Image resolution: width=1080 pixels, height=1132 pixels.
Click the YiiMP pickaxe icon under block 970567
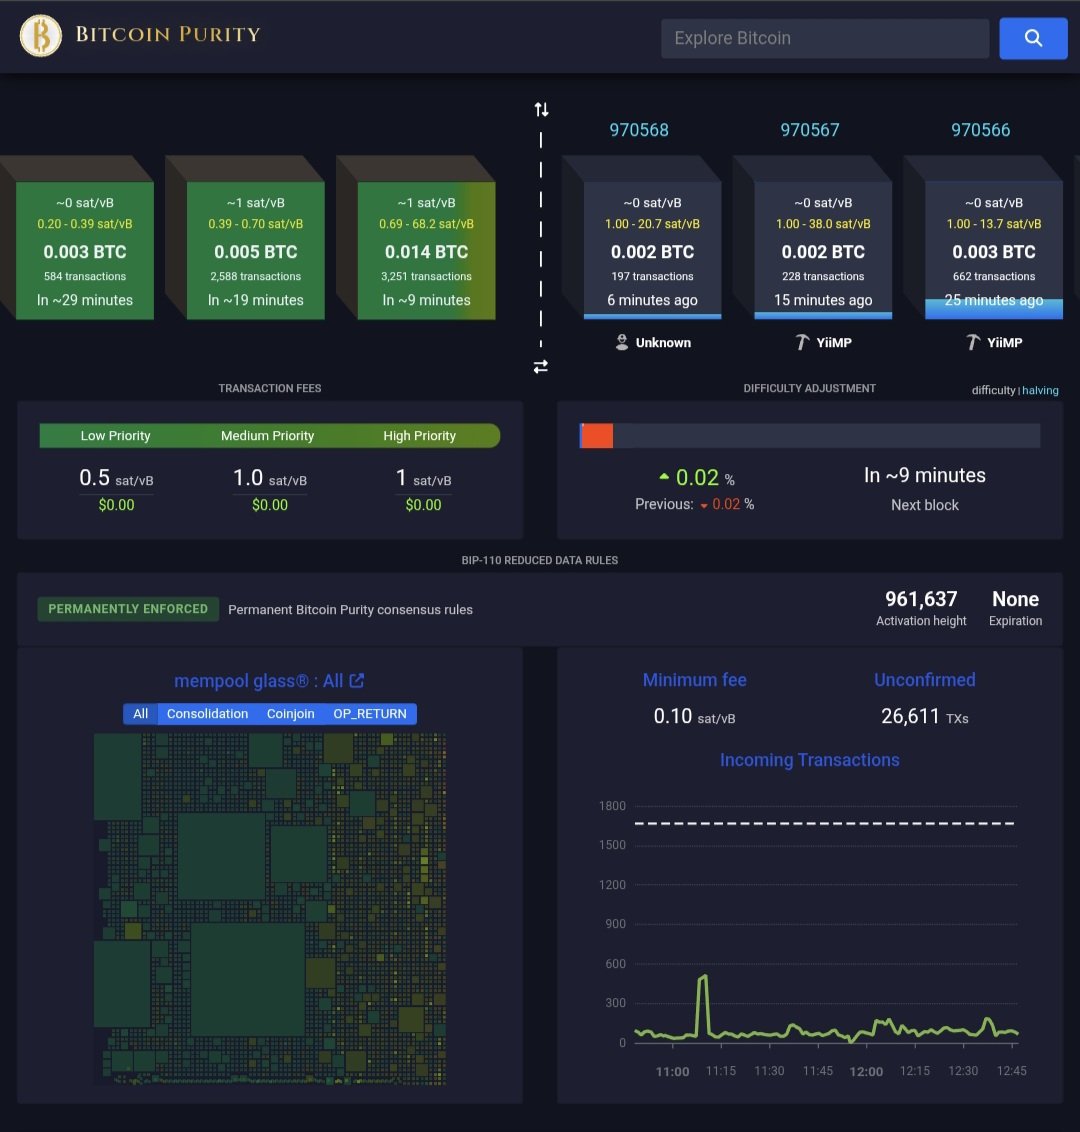coord(801,342)
